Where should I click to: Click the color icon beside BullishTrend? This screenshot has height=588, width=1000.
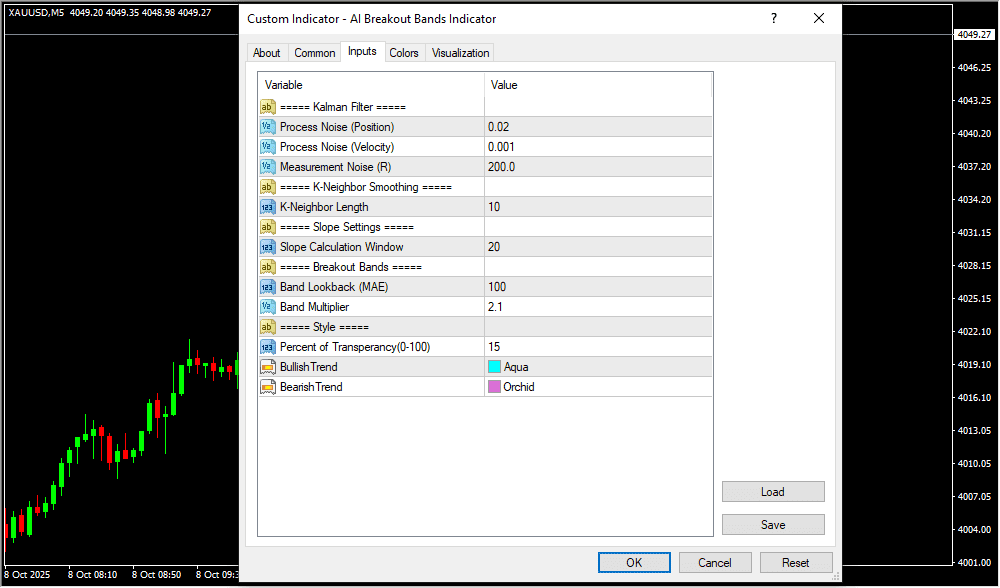pos(267,367)
